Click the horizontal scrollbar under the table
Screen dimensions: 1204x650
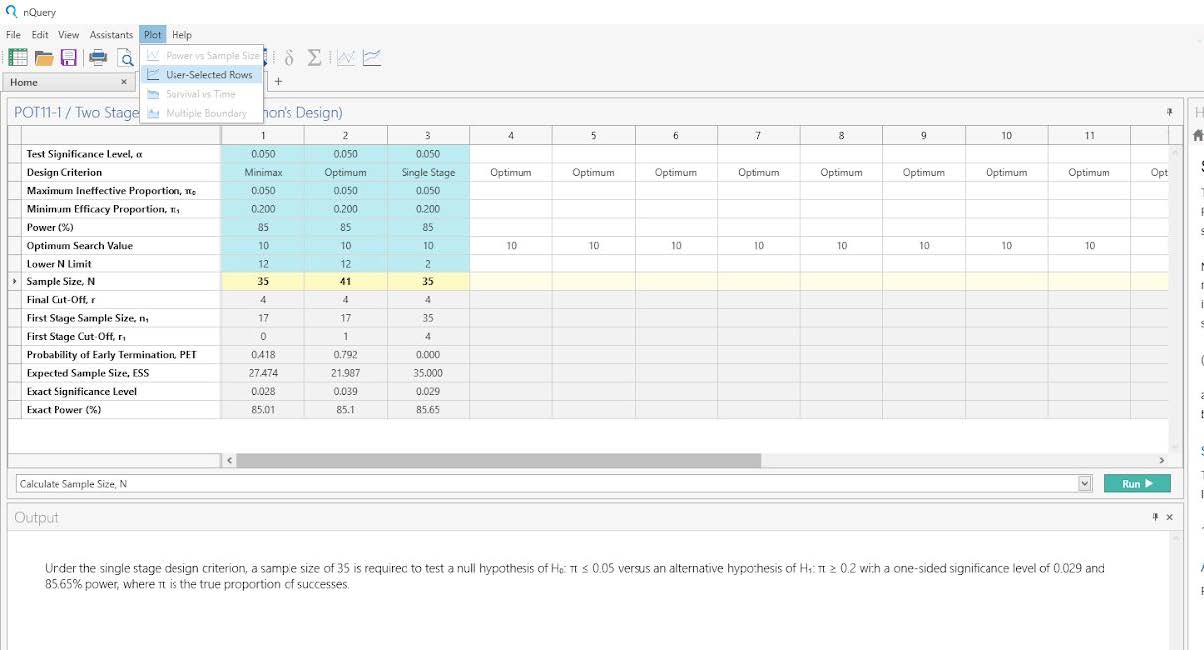(498, 461)
